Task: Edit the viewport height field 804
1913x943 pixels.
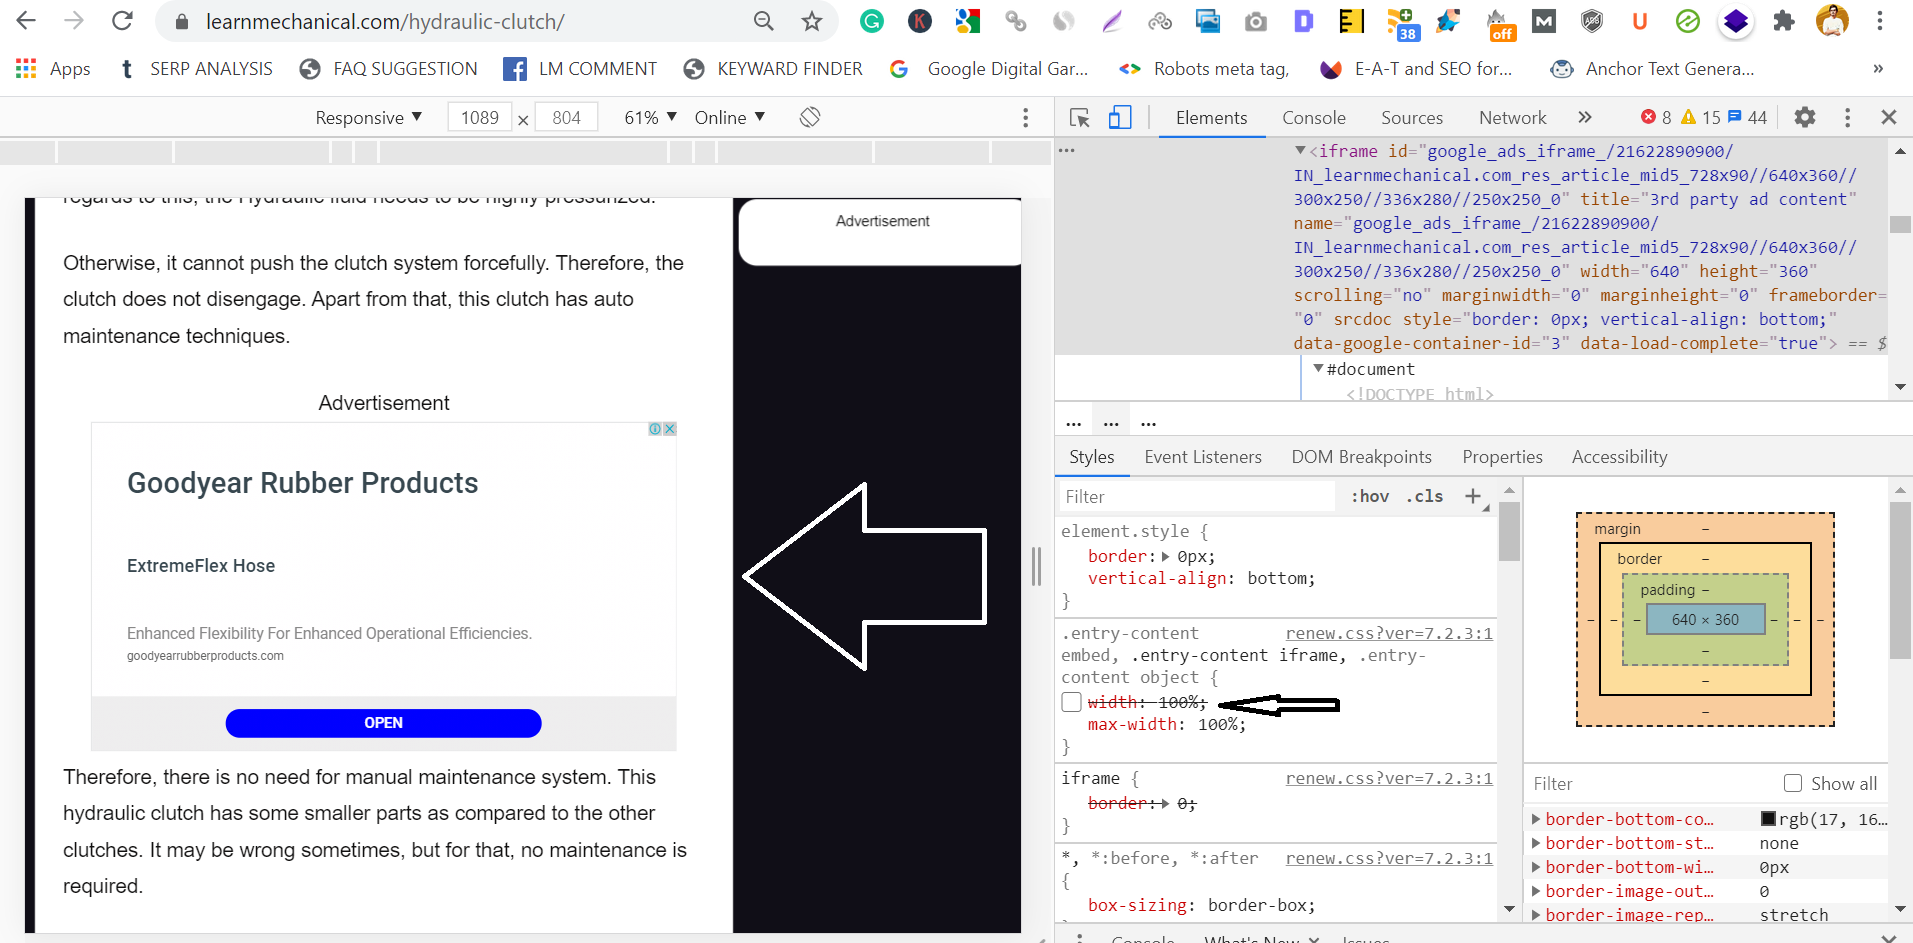Action: coord(566,118)
